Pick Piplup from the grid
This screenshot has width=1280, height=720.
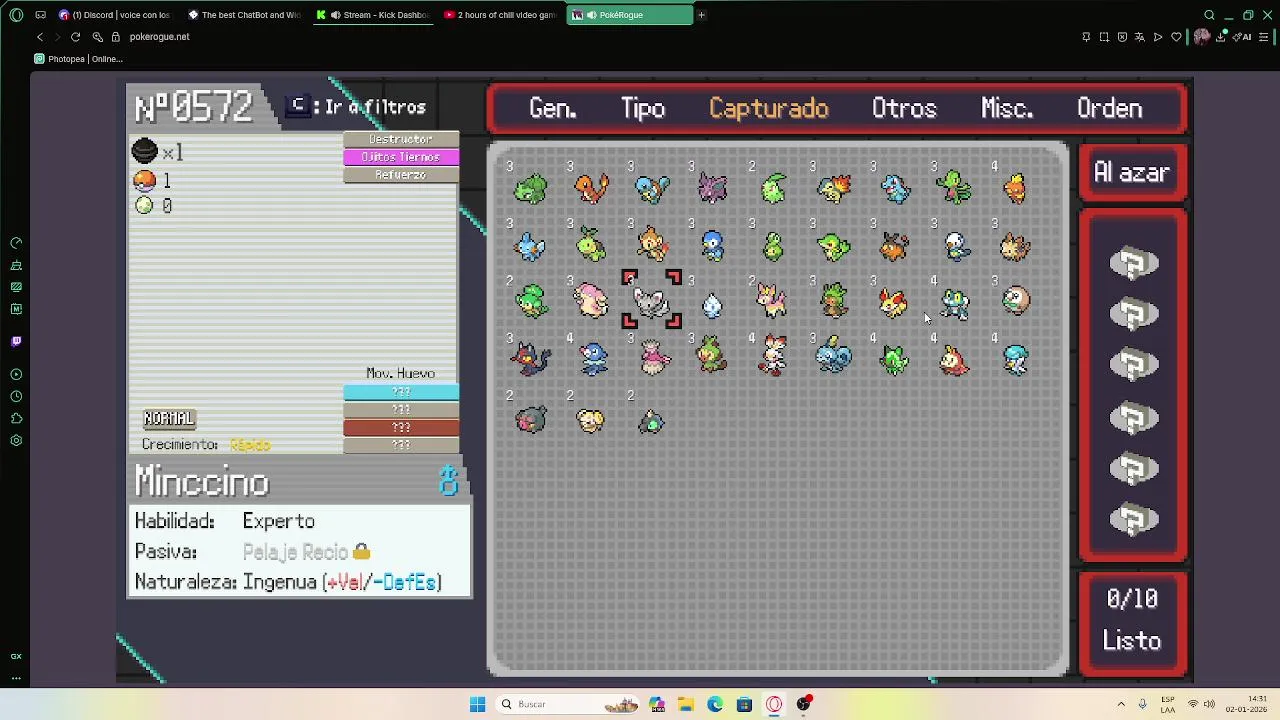(x=713, y=245)
